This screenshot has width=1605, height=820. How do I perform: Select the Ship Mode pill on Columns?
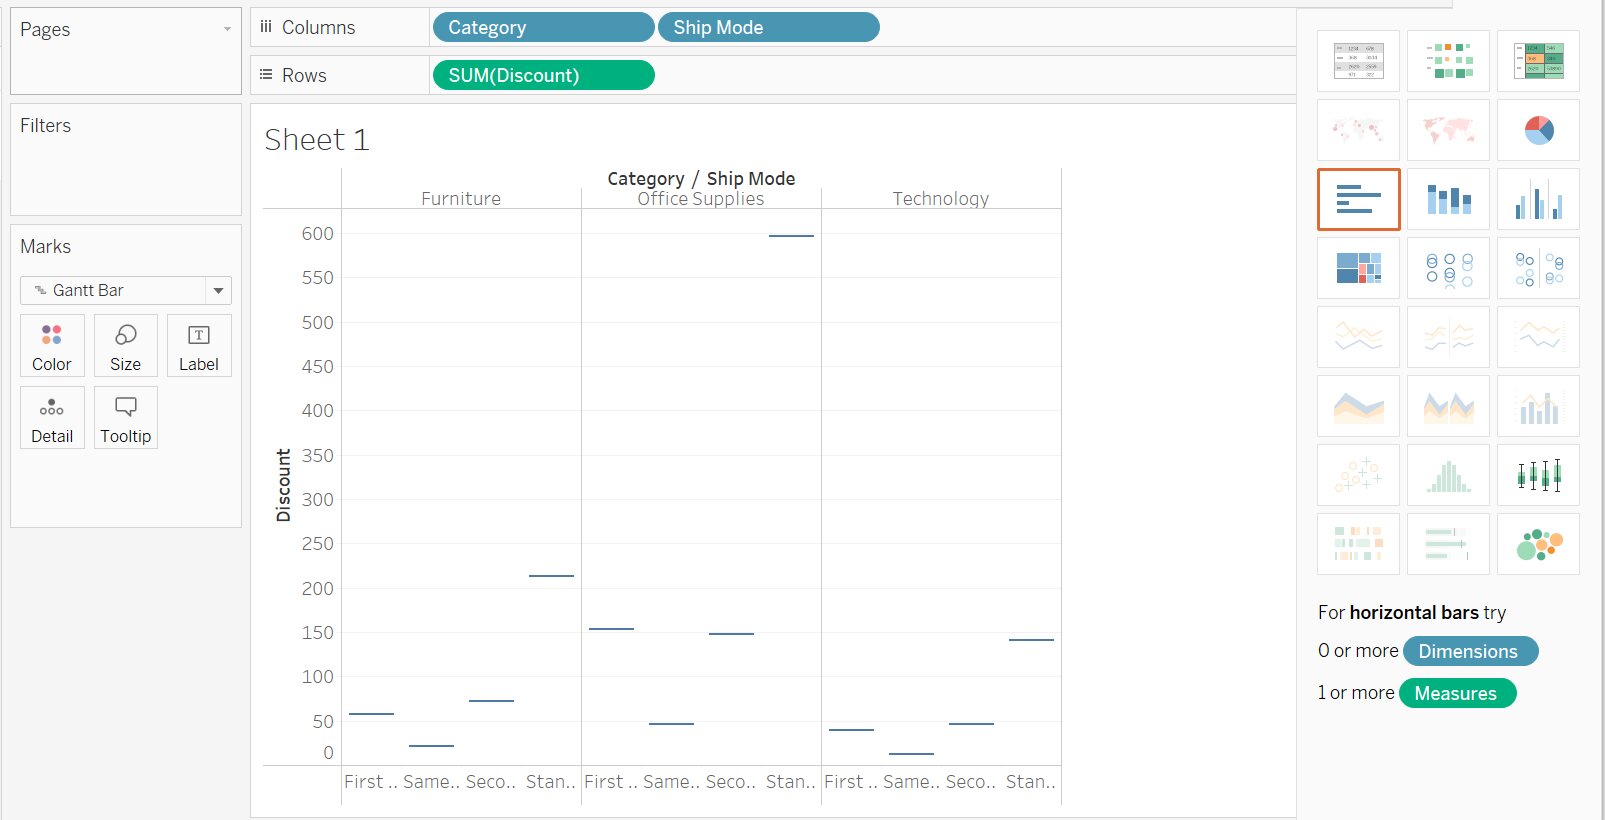tap(768, 28)
